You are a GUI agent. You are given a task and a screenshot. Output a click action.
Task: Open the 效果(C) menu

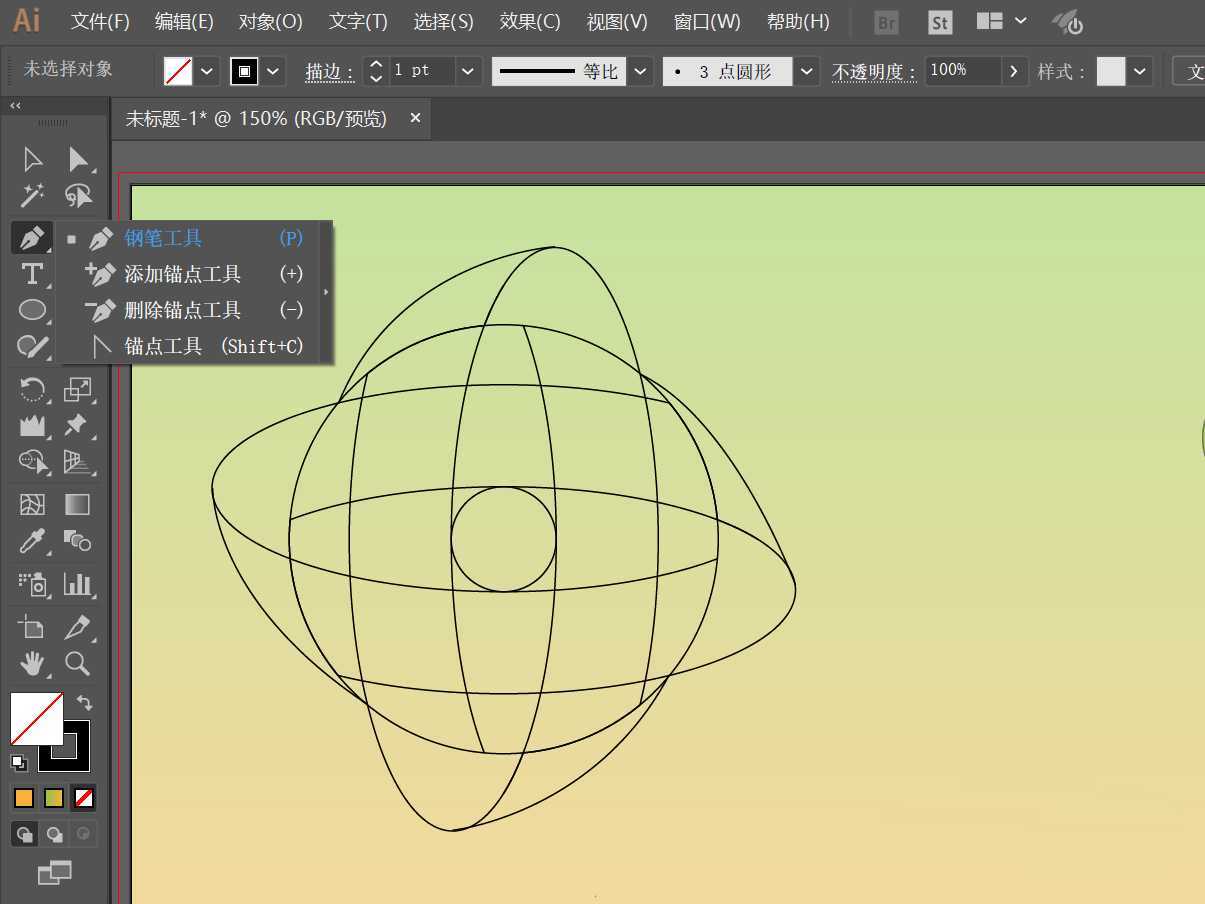pyautogui.click(x=530, y=21)
